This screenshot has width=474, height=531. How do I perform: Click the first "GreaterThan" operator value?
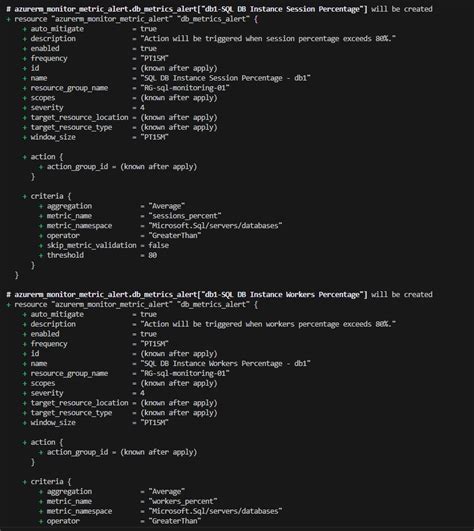(175, 235)
